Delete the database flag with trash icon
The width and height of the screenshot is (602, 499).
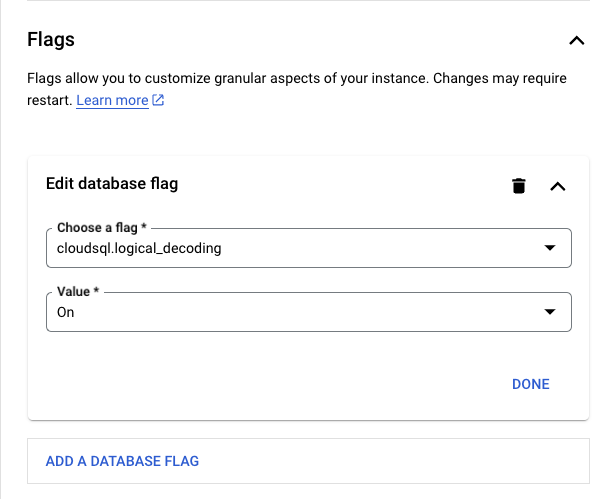pyautogui.click(x=519, y=186)
